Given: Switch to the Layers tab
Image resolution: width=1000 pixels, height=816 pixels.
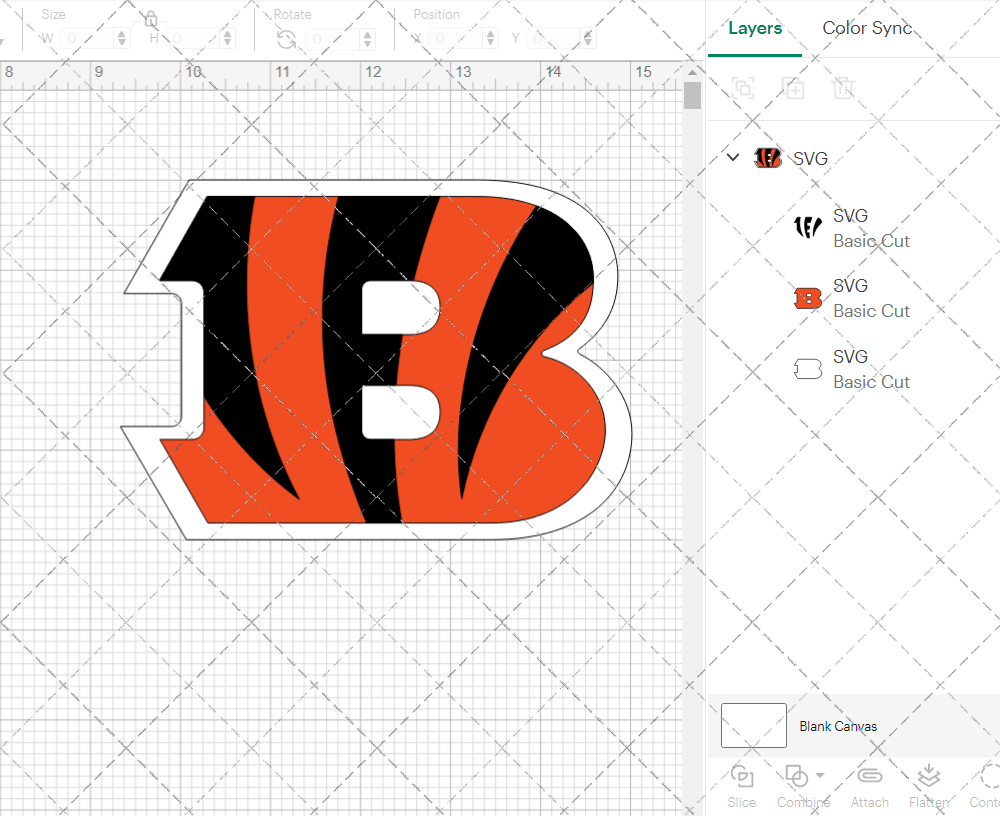Looking at the screenshot, I should (x=754, y=28).
